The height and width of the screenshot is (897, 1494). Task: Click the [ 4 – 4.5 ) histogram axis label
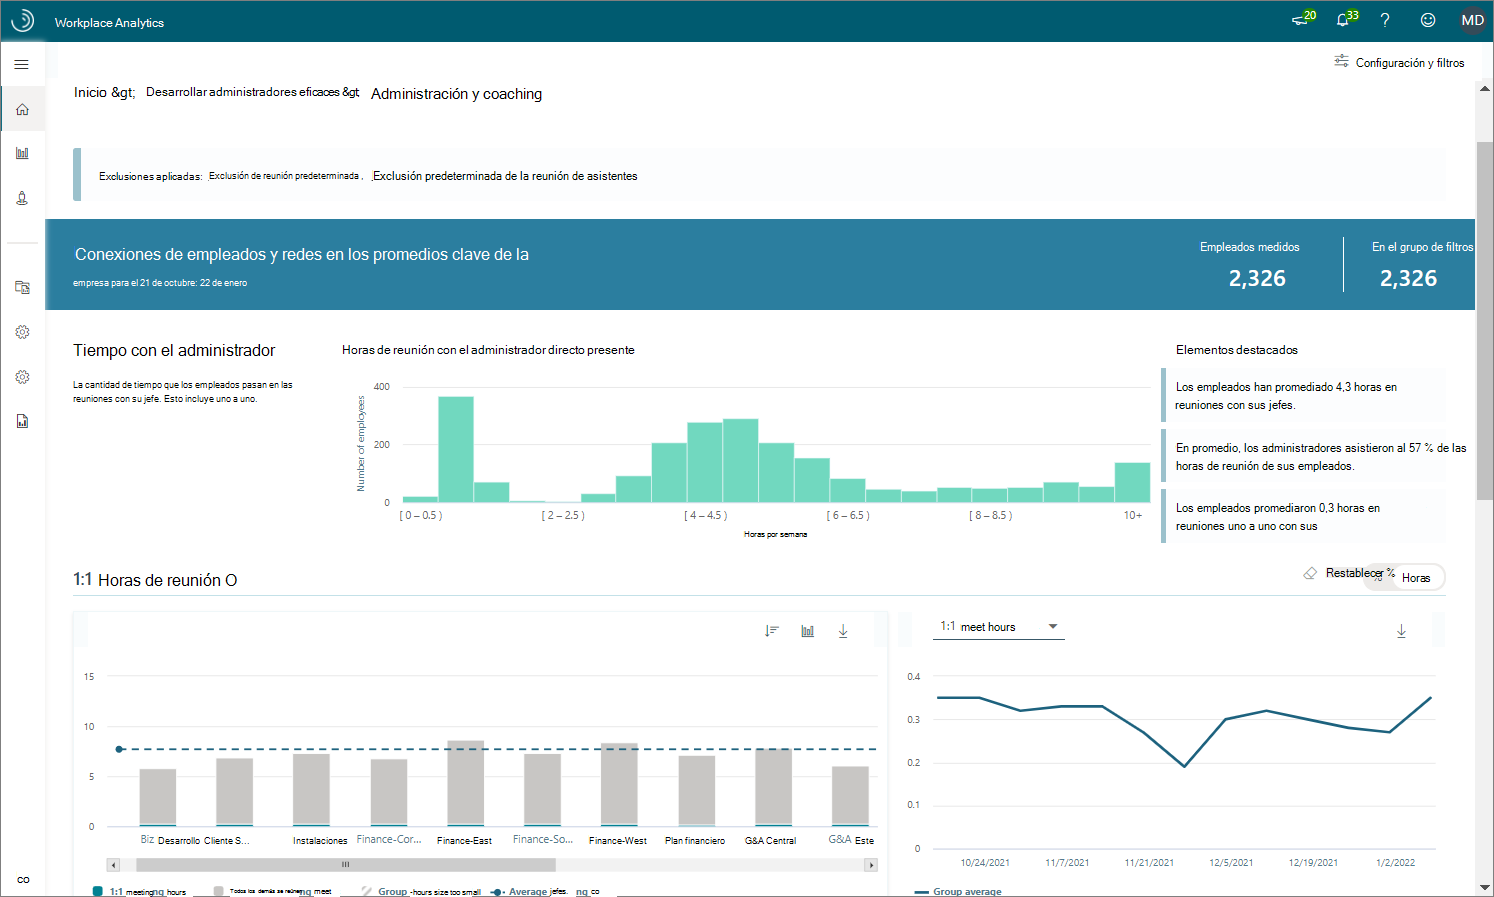pos(706,516)
